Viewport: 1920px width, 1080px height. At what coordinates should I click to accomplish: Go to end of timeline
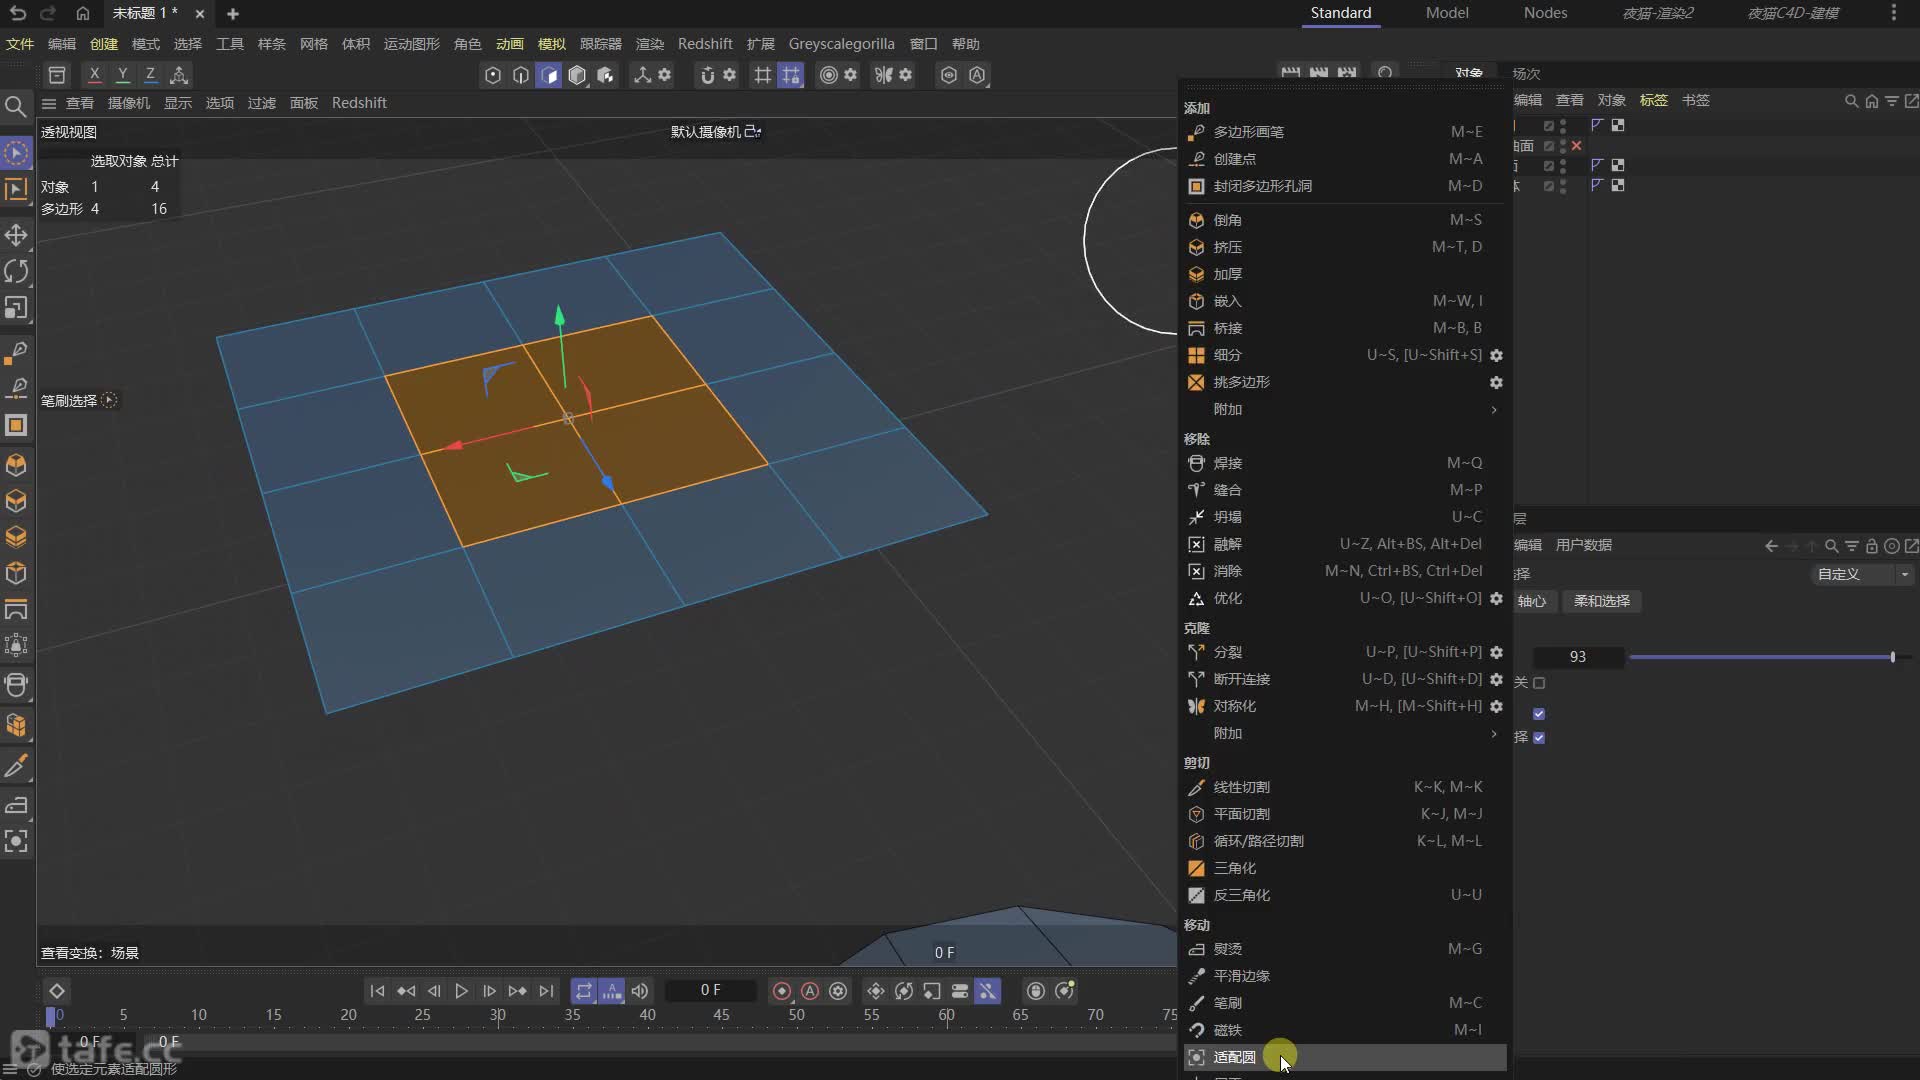point(546,991)
